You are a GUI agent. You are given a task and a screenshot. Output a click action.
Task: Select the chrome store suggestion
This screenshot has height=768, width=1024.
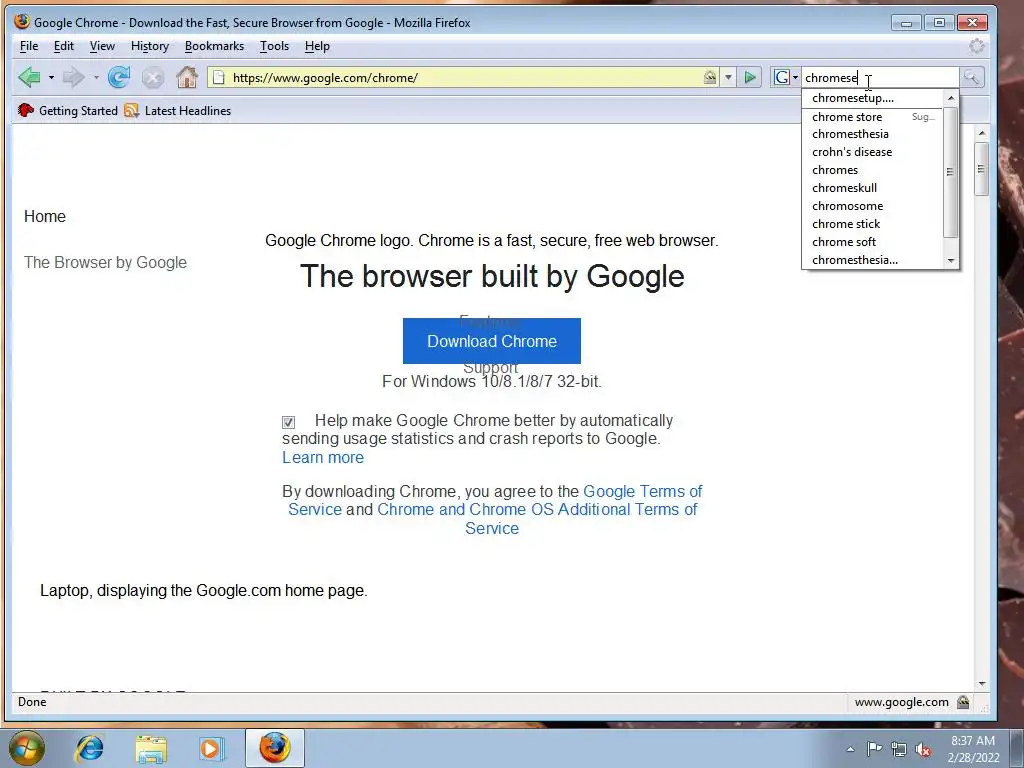872,117
